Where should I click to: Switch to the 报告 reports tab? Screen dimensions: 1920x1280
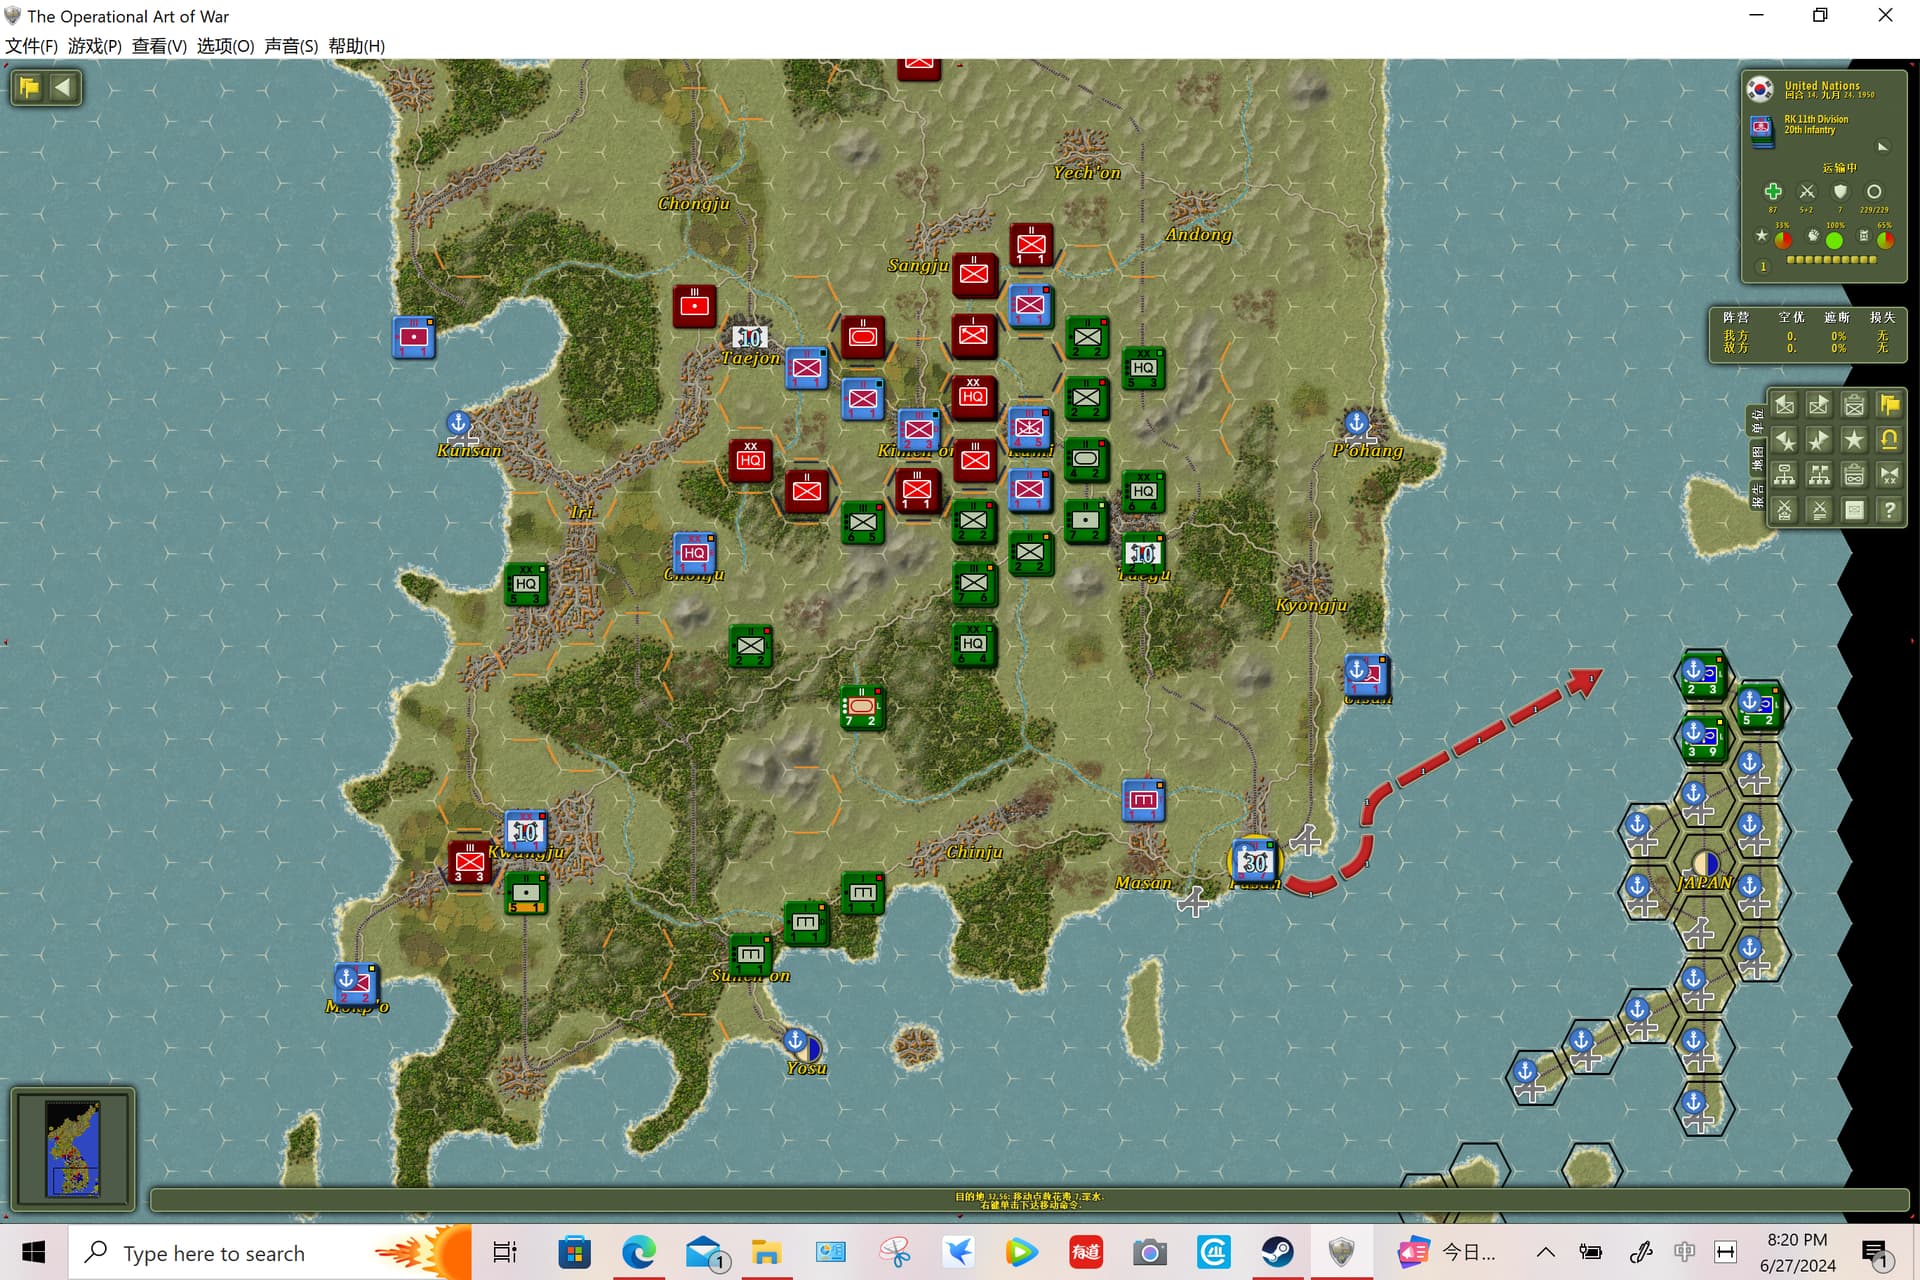[1757, 494]
